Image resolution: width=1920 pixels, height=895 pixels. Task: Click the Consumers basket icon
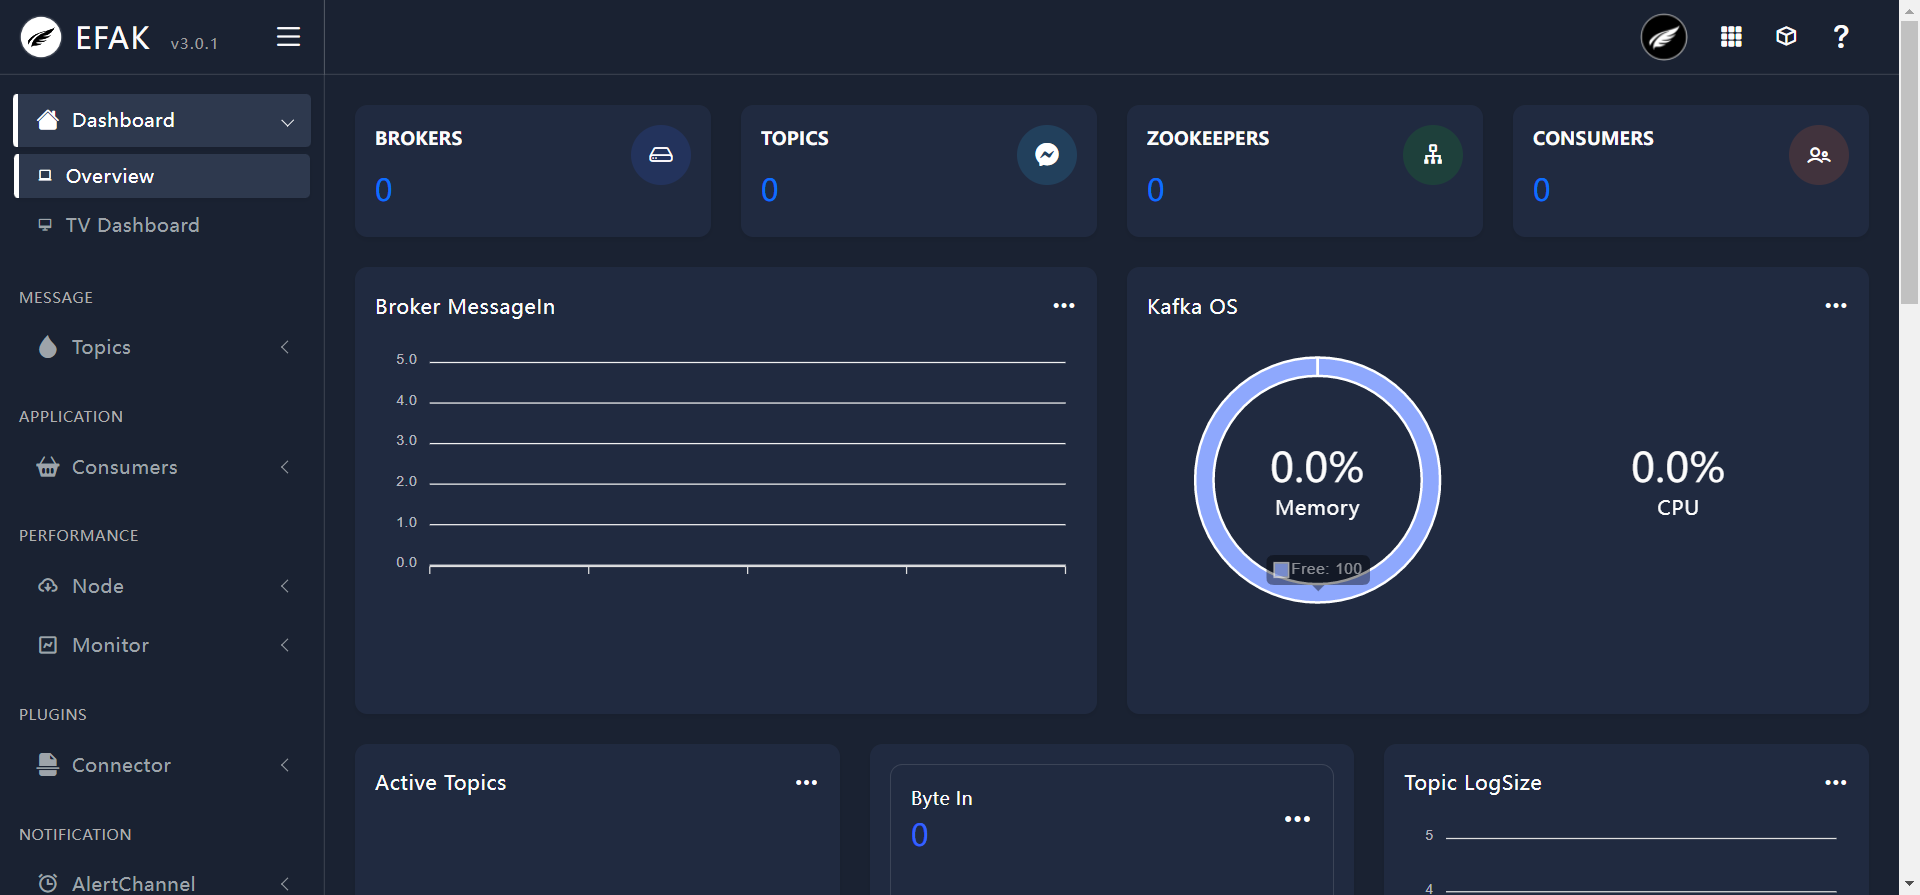pyautogui.click(x=47, y=467)
